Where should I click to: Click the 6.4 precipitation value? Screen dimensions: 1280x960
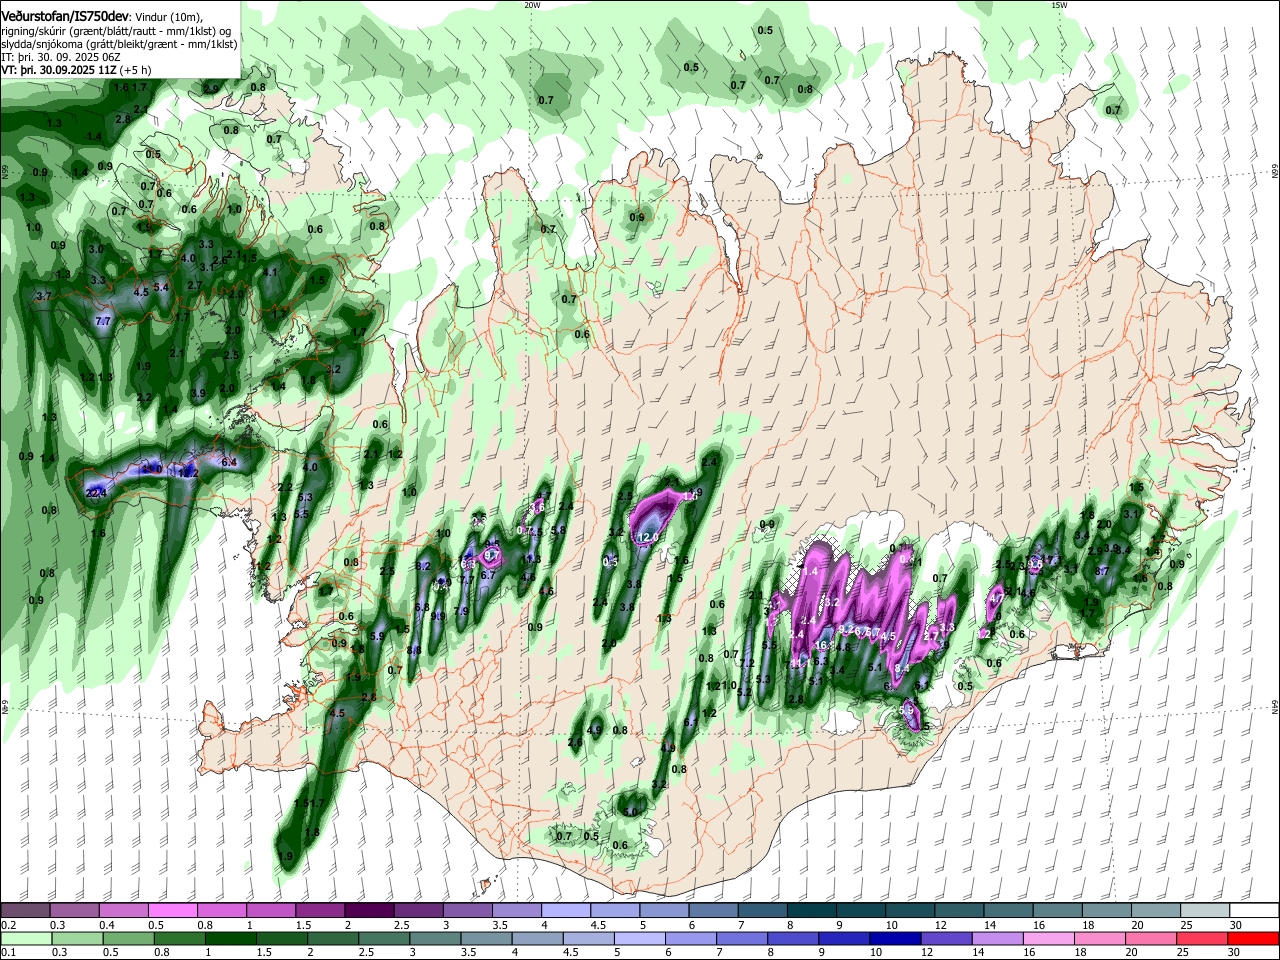tap(229, 462)
